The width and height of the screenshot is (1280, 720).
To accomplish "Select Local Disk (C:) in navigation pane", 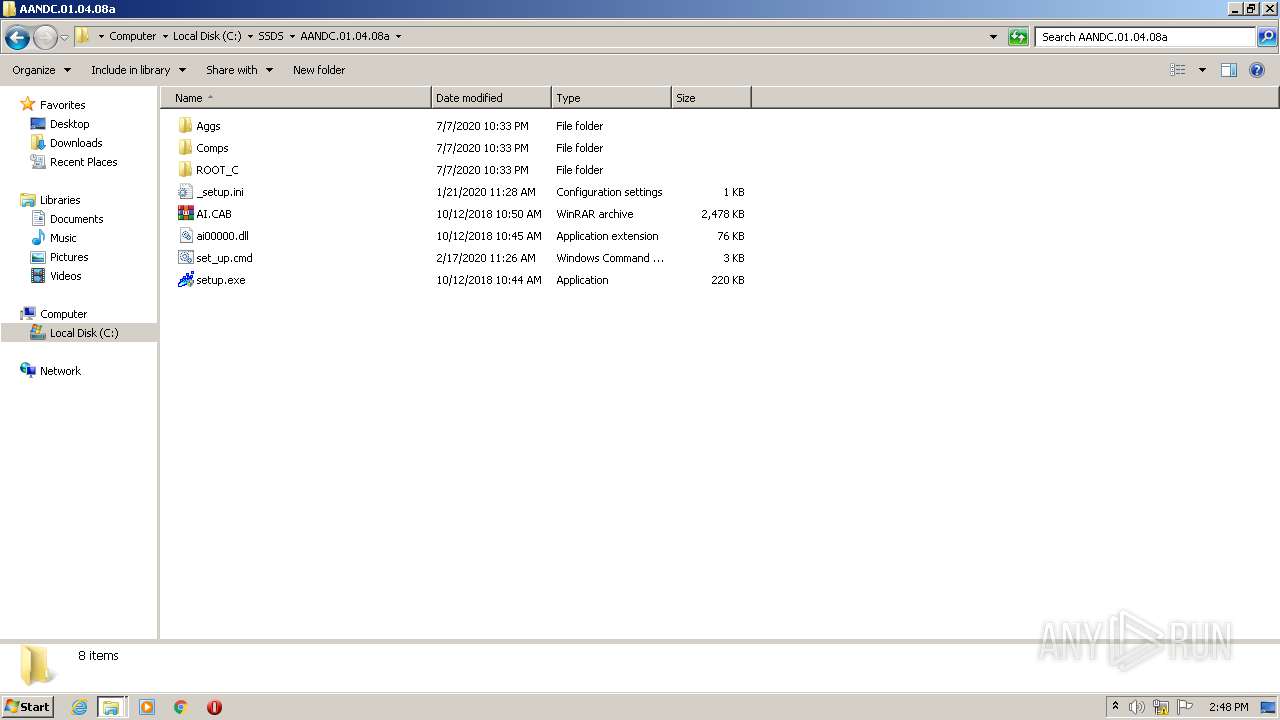I will [84, 333].
